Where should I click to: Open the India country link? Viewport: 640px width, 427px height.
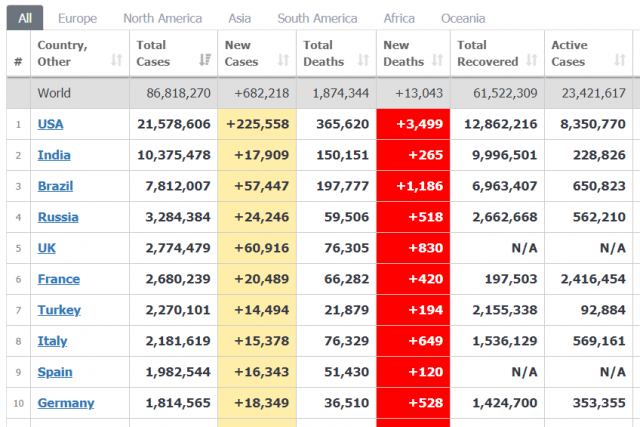(x=54, y=155)
